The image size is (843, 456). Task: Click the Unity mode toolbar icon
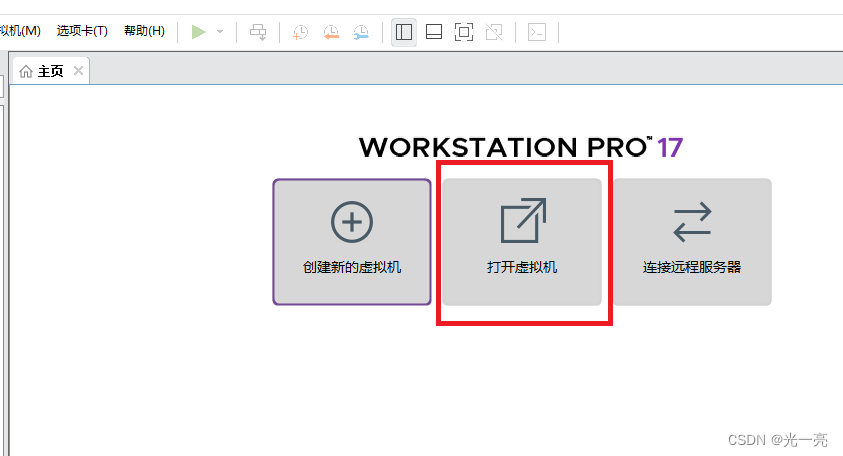coord(494,32)
